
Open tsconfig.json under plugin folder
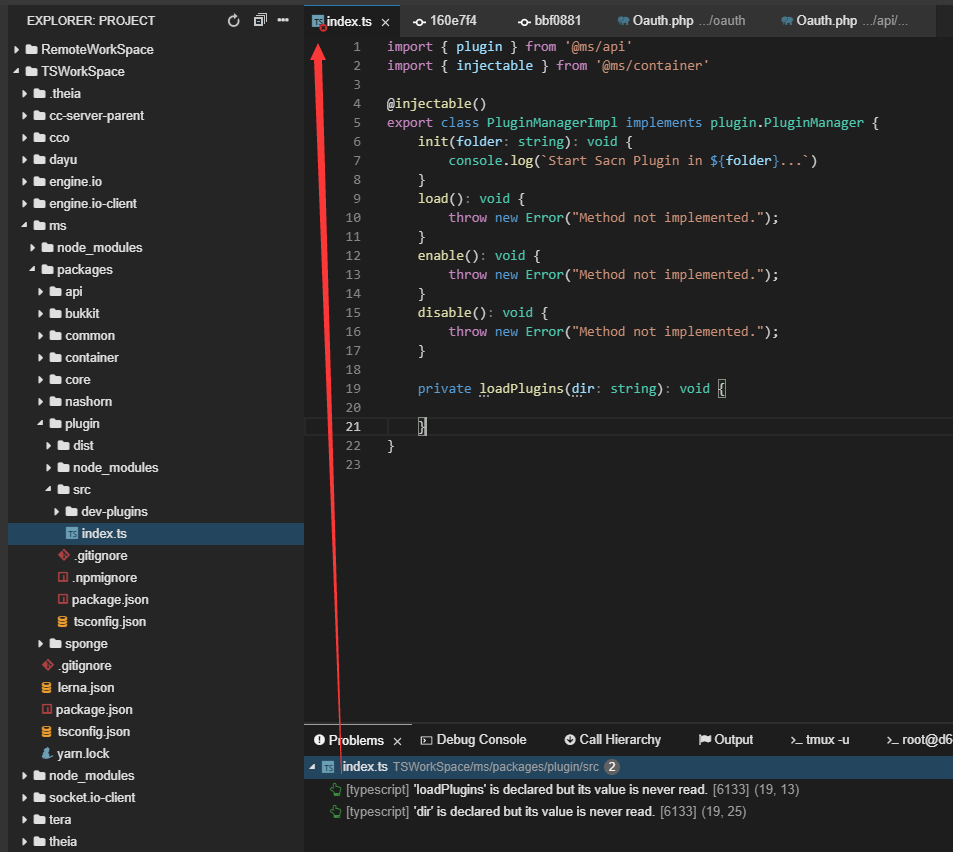tap(156, 622)
